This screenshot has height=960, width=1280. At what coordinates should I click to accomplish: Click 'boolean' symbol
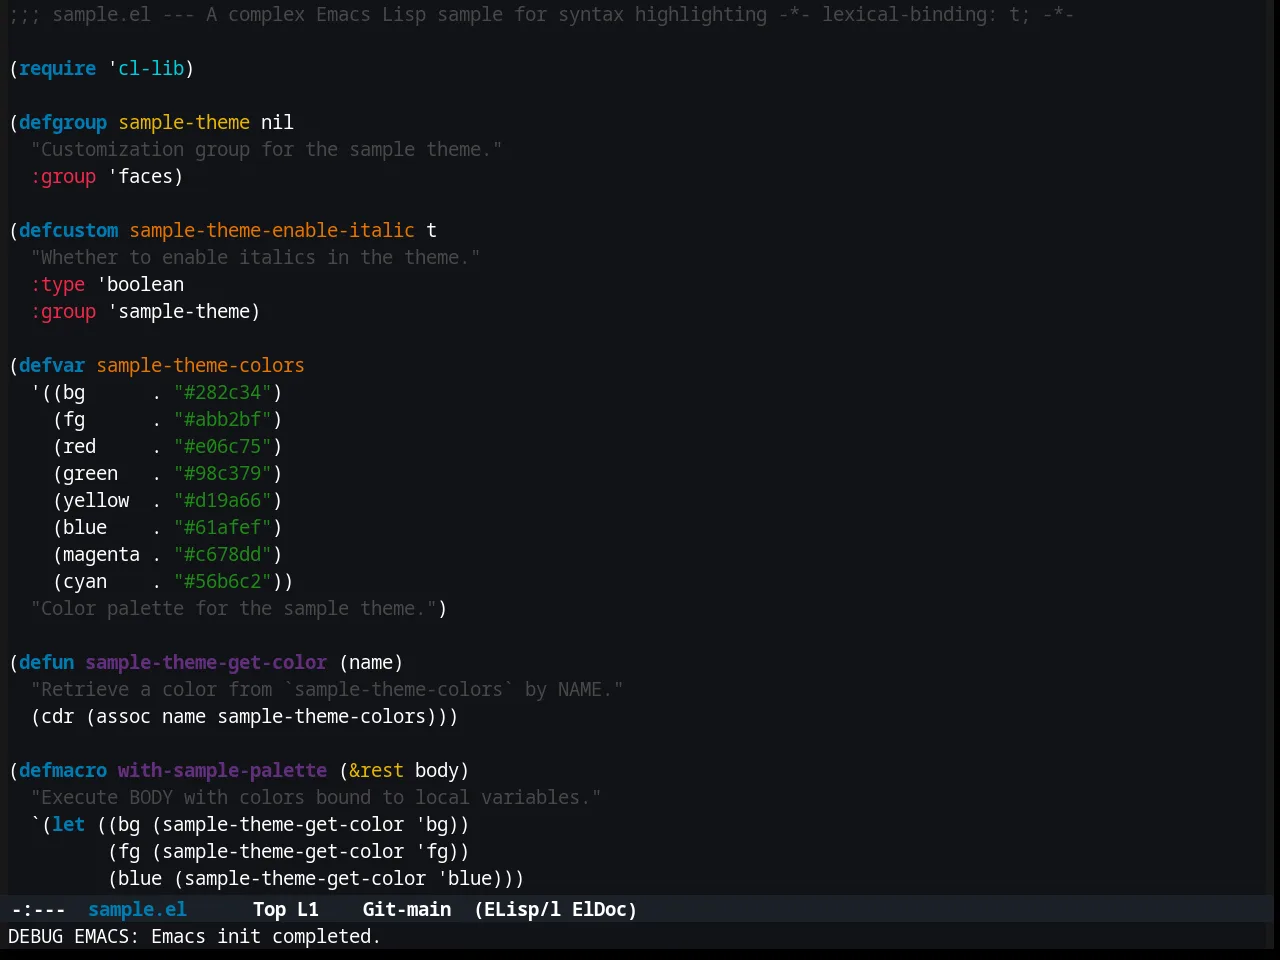pos(145,284)
